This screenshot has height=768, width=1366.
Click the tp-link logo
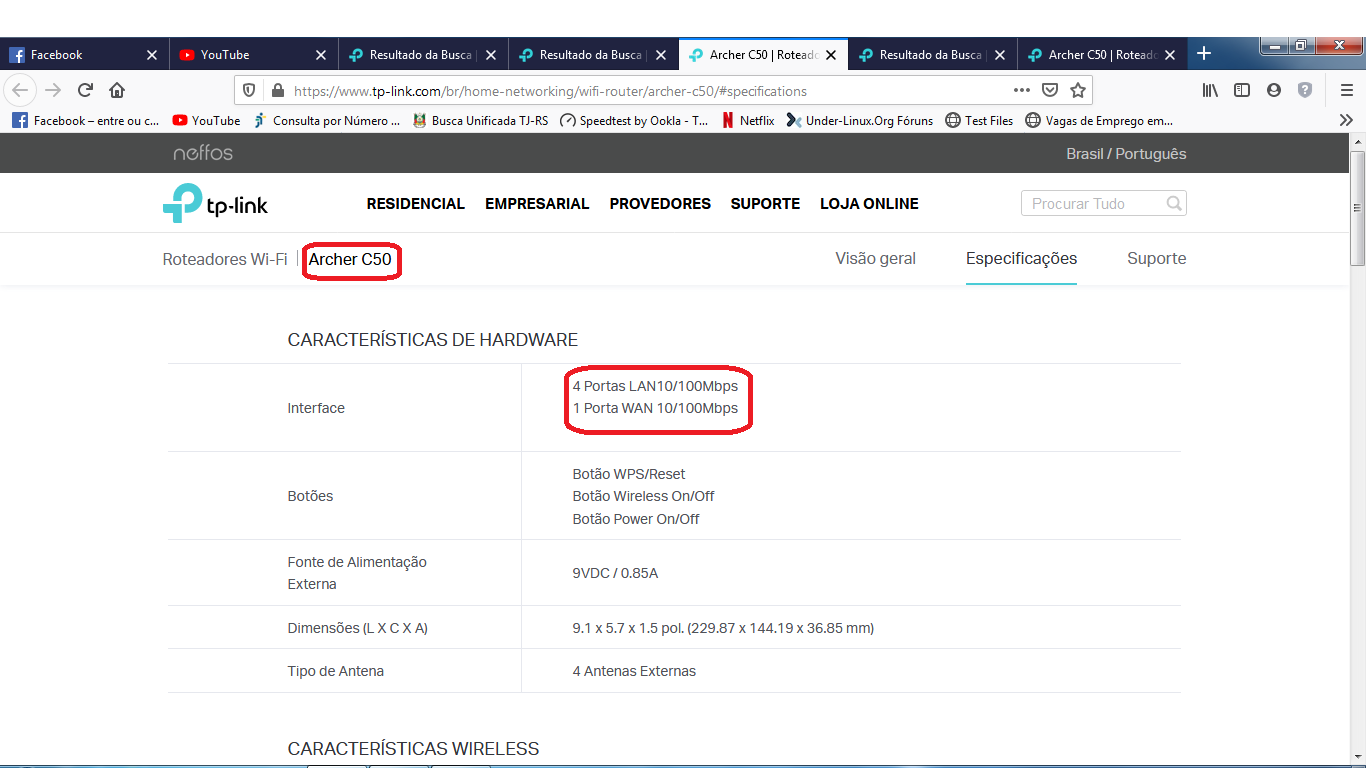click(215, 204)
